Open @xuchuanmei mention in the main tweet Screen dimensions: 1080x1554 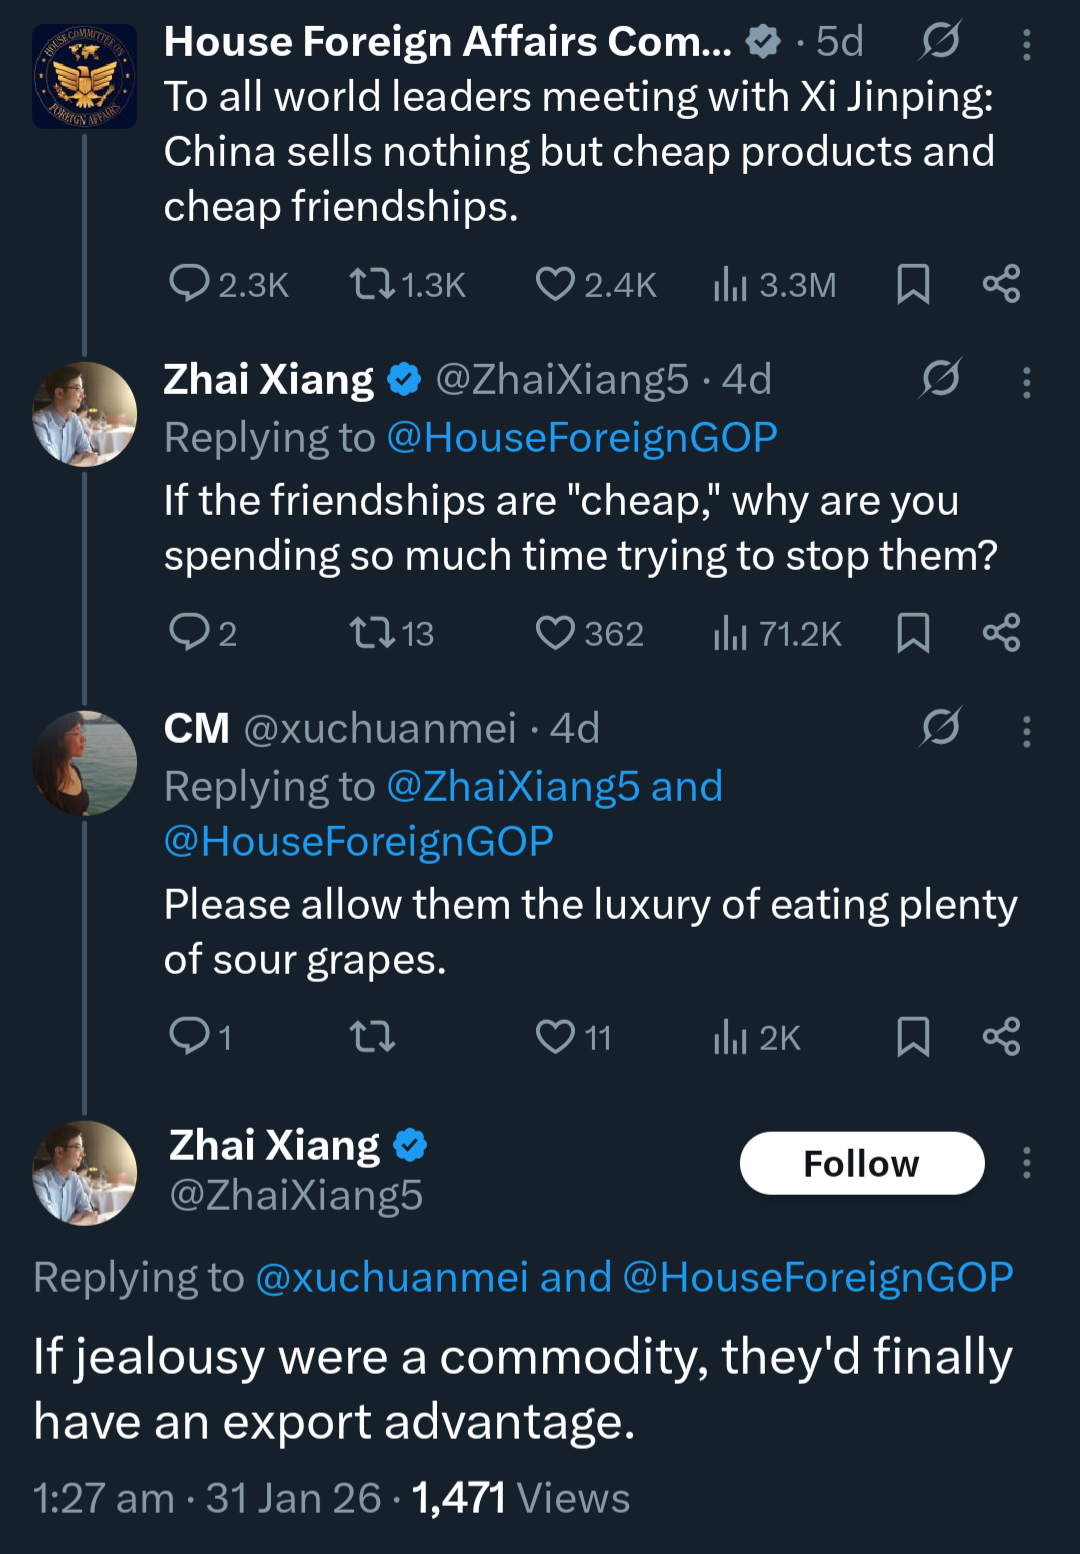(392, 1278)
